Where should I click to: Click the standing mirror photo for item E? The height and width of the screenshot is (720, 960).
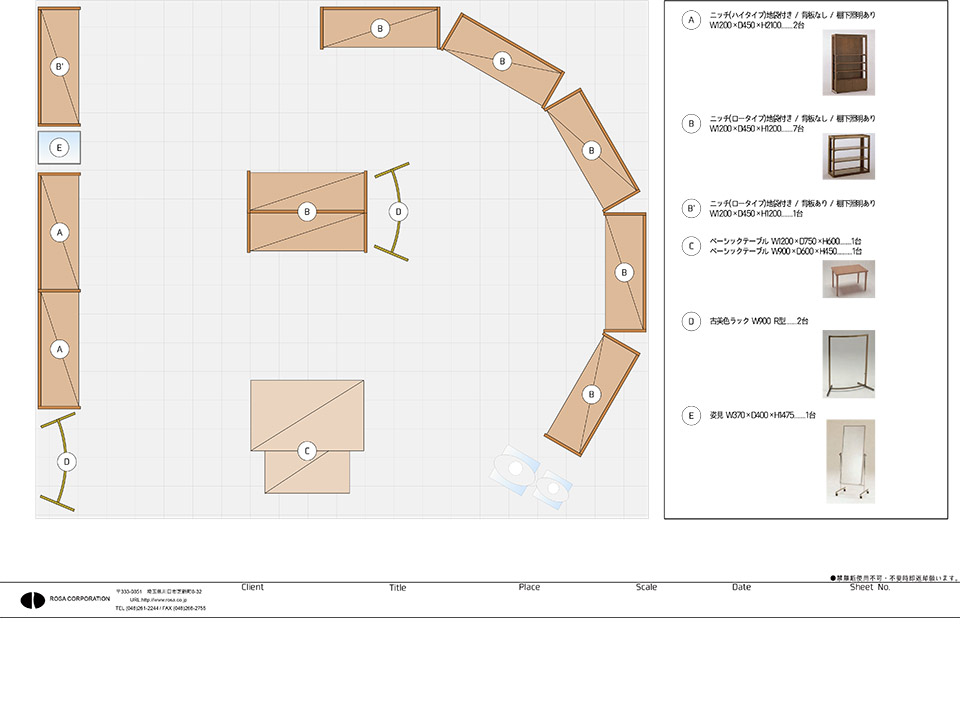pos(849,459)
